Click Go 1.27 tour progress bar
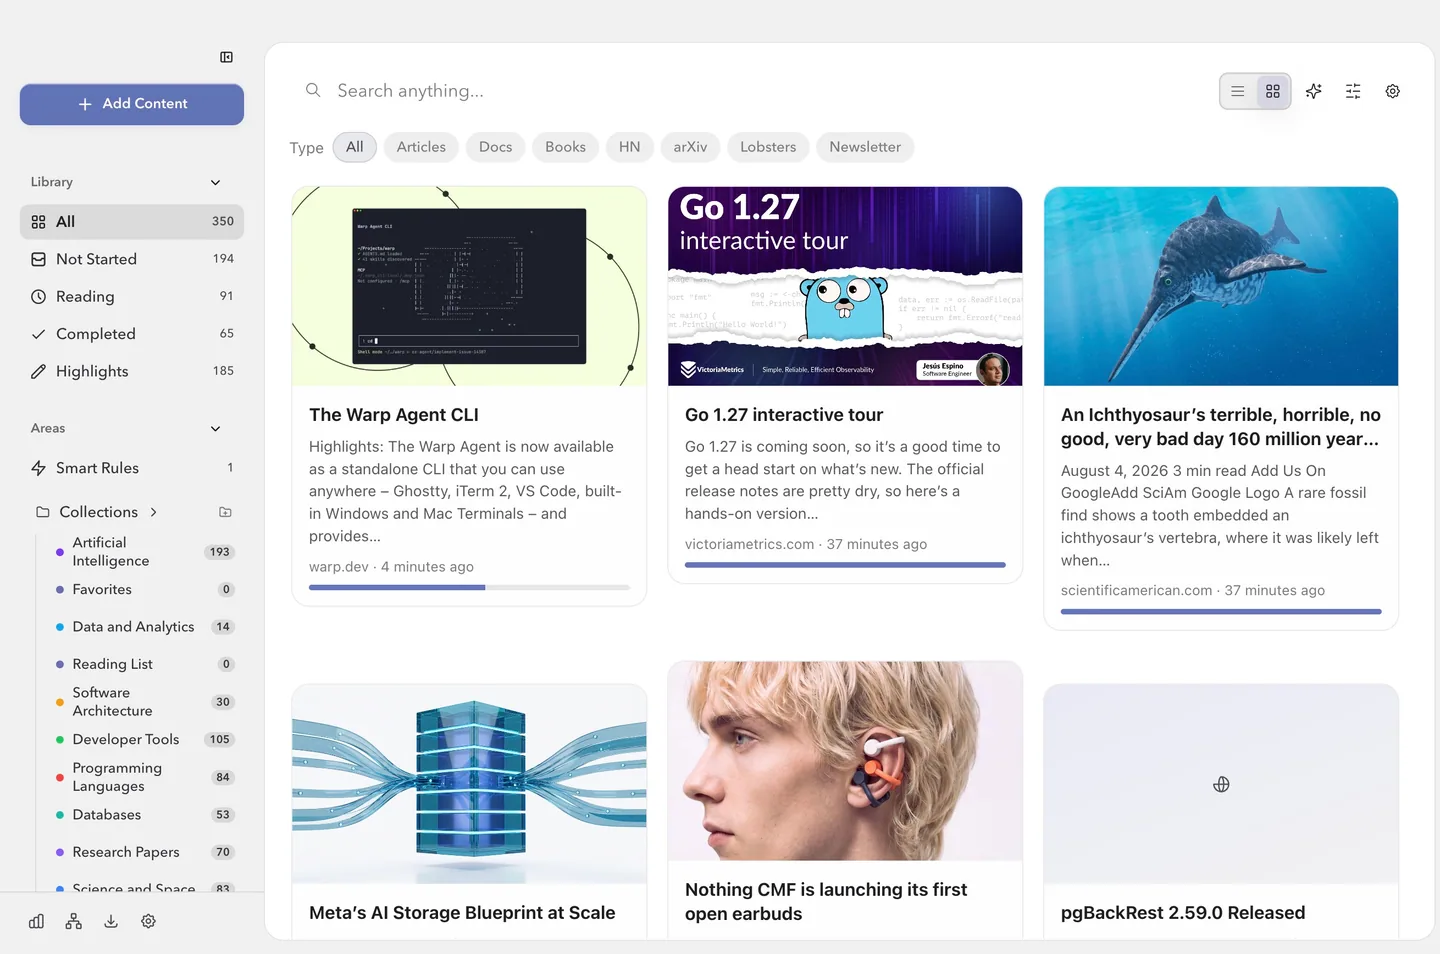The image size is (1440, 954). pos(845,565)
